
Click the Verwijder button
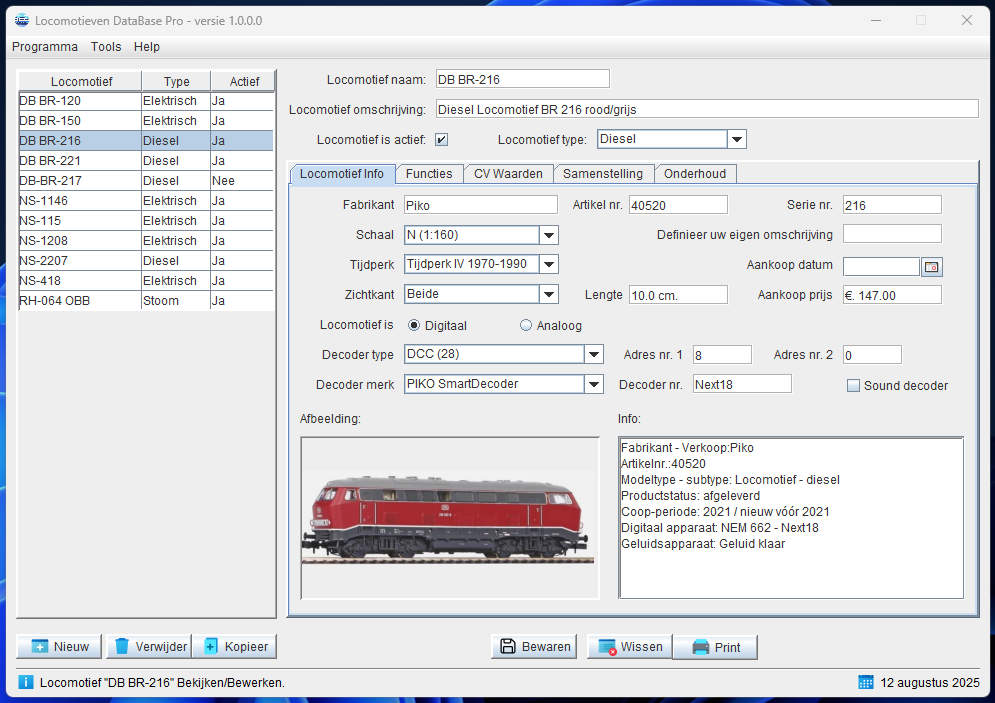(150, 647)
